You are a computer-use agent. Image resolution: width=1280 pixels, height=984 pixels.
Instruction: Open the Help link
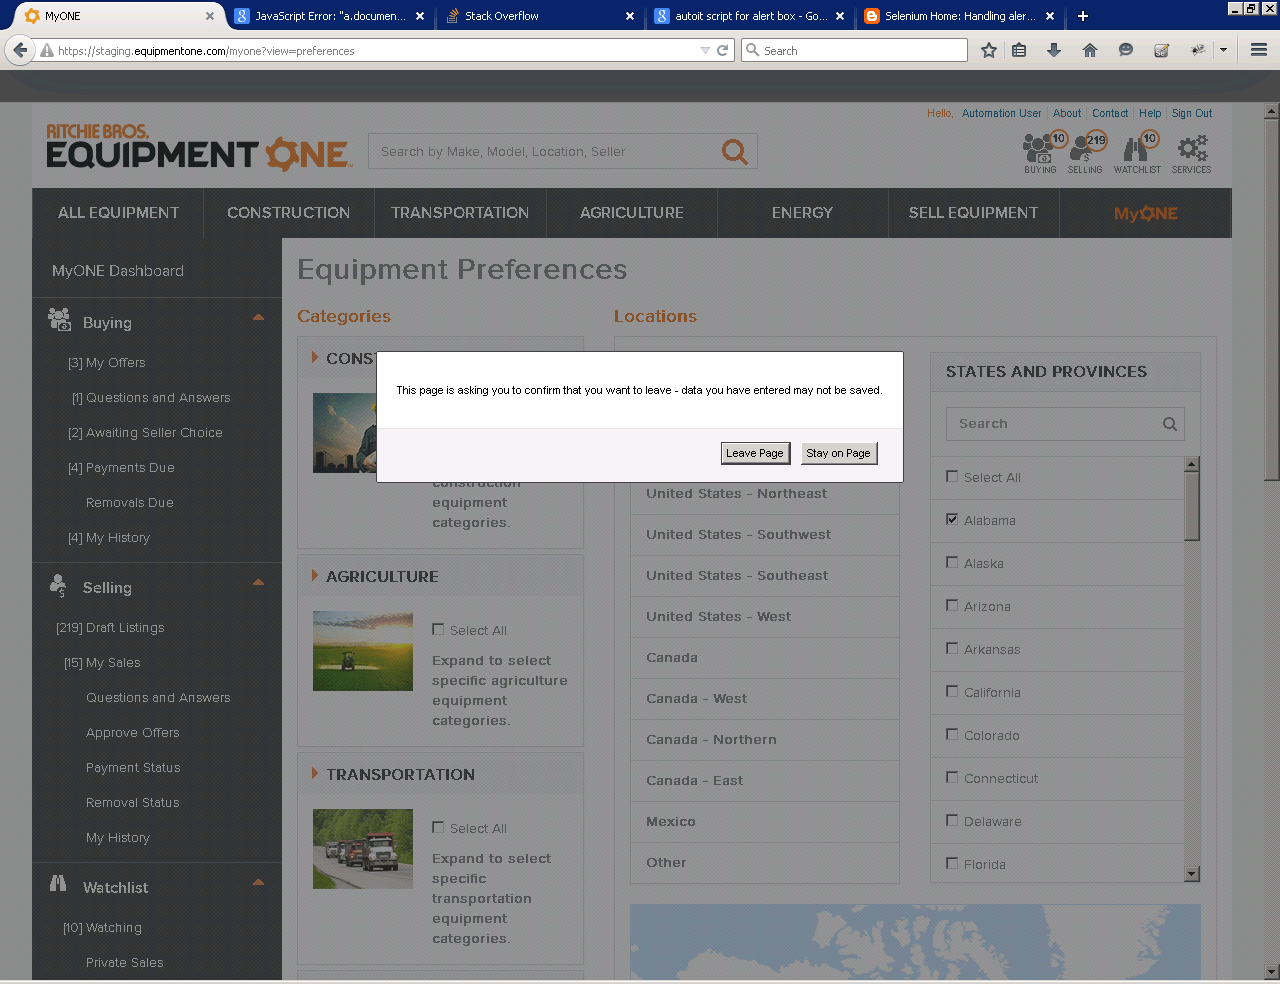coord(1150,114)
